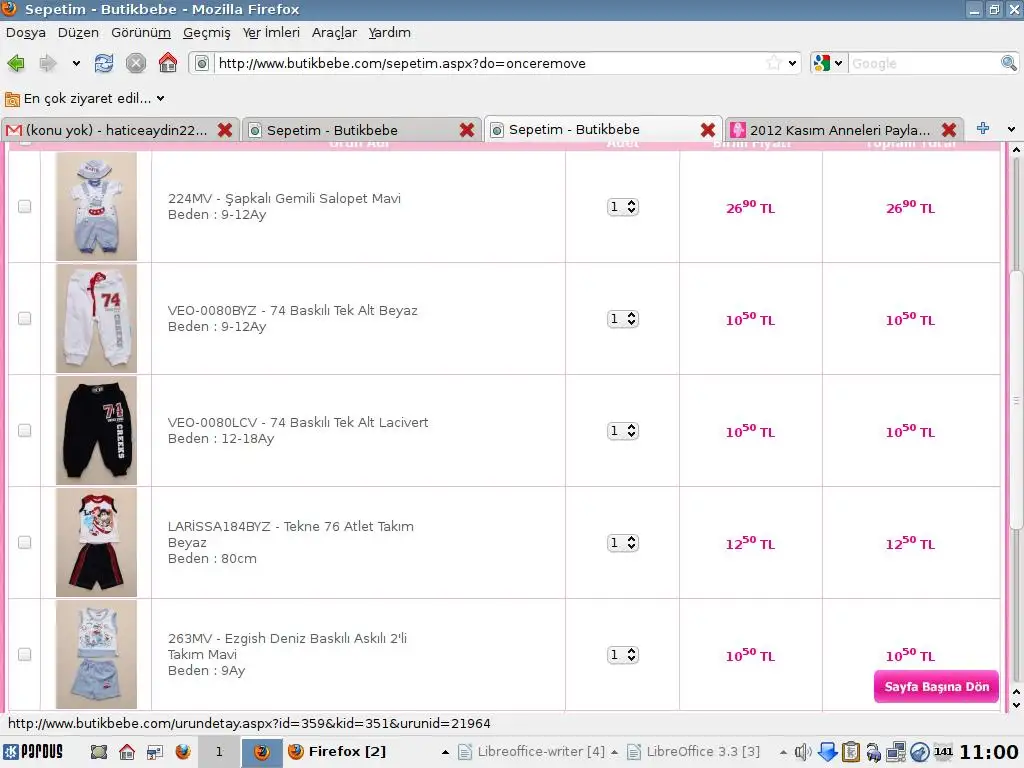Open the Araçlar menu

(x=334, y=33)
